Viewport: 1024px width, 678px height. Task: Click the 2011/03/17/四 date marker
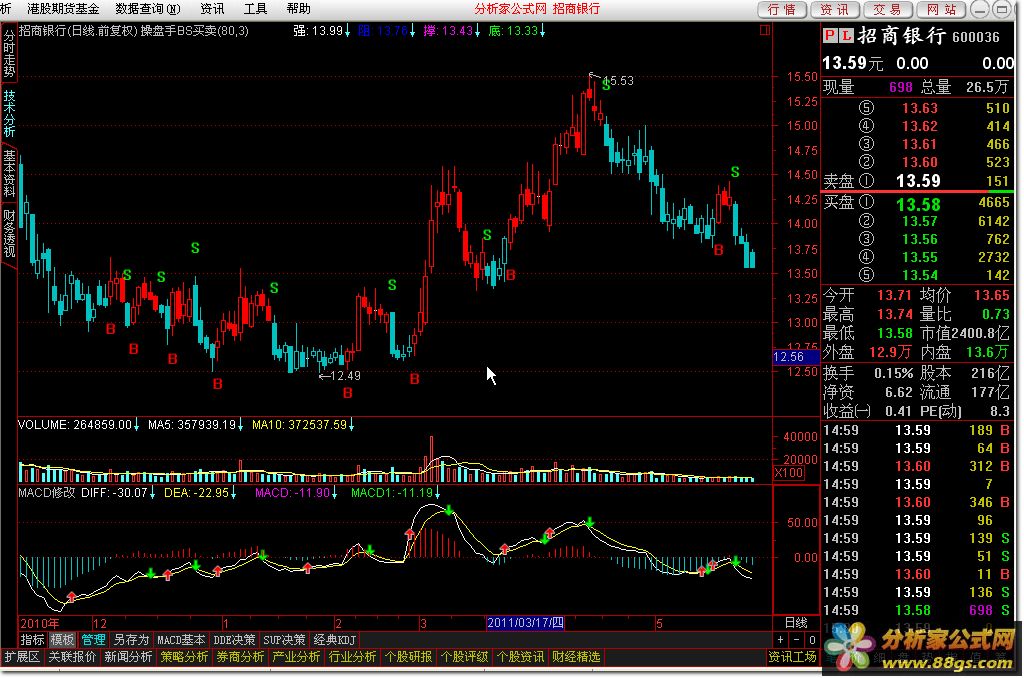(525, 623)
